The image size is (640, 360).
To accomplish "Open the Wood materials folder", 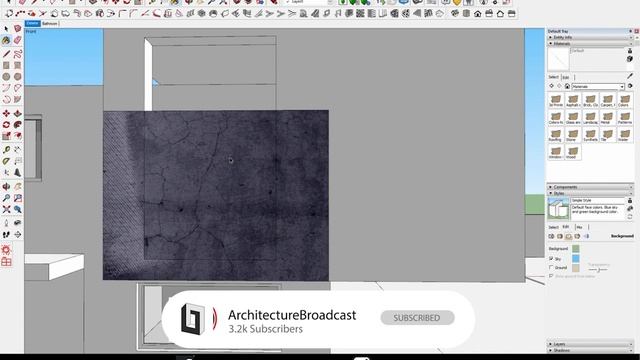I will tap(572, 153).
